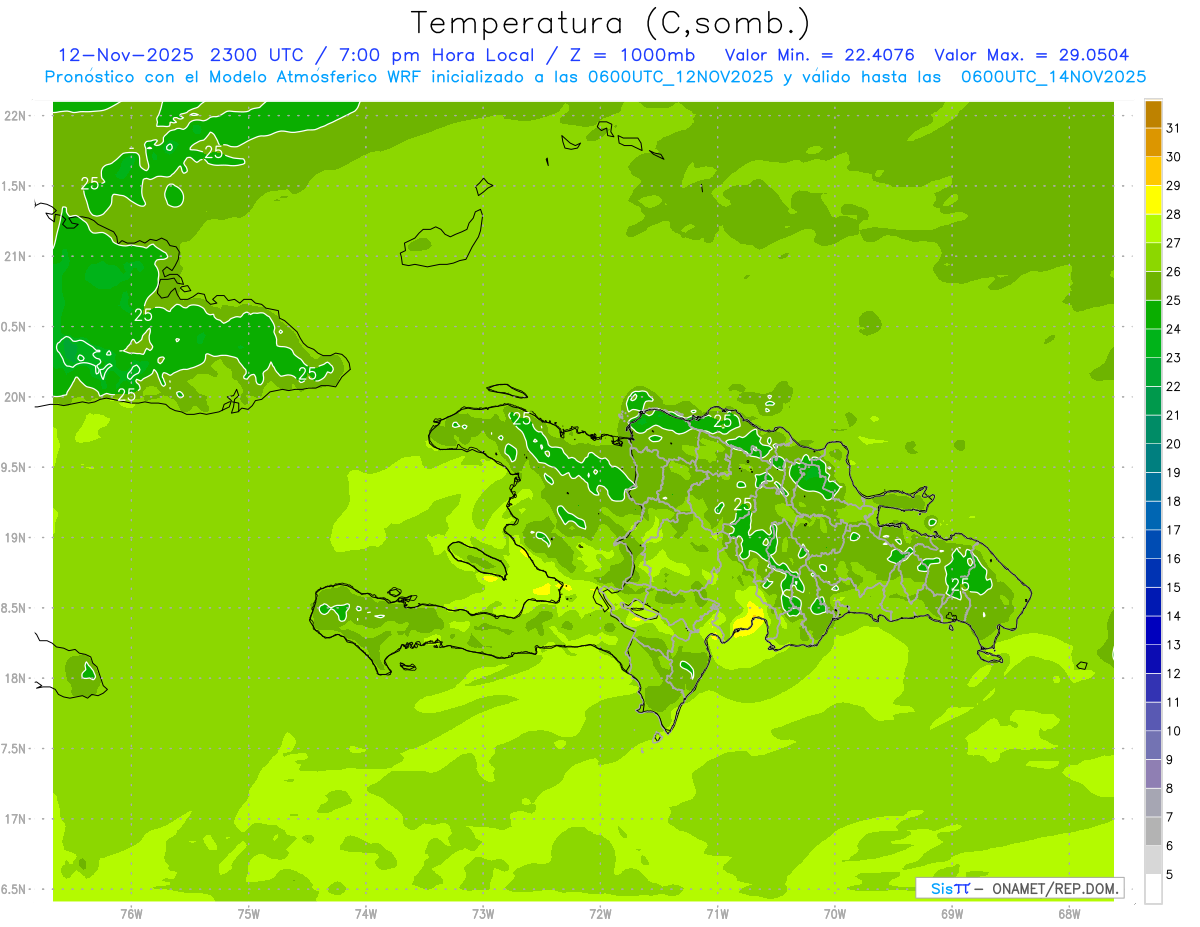Viewport: 1200px width, 927px height.
Task: Click legend swatch between 16 and 17
Action: (1153, 545)
